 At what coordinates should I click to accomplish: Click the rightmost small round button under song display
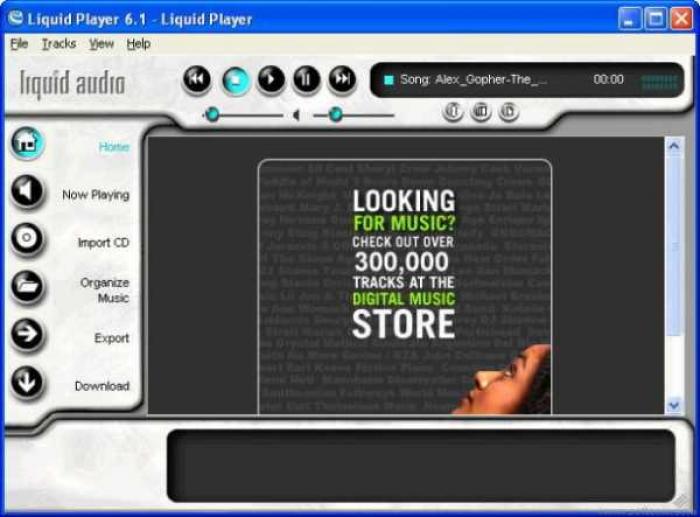(x=508, y=111)
